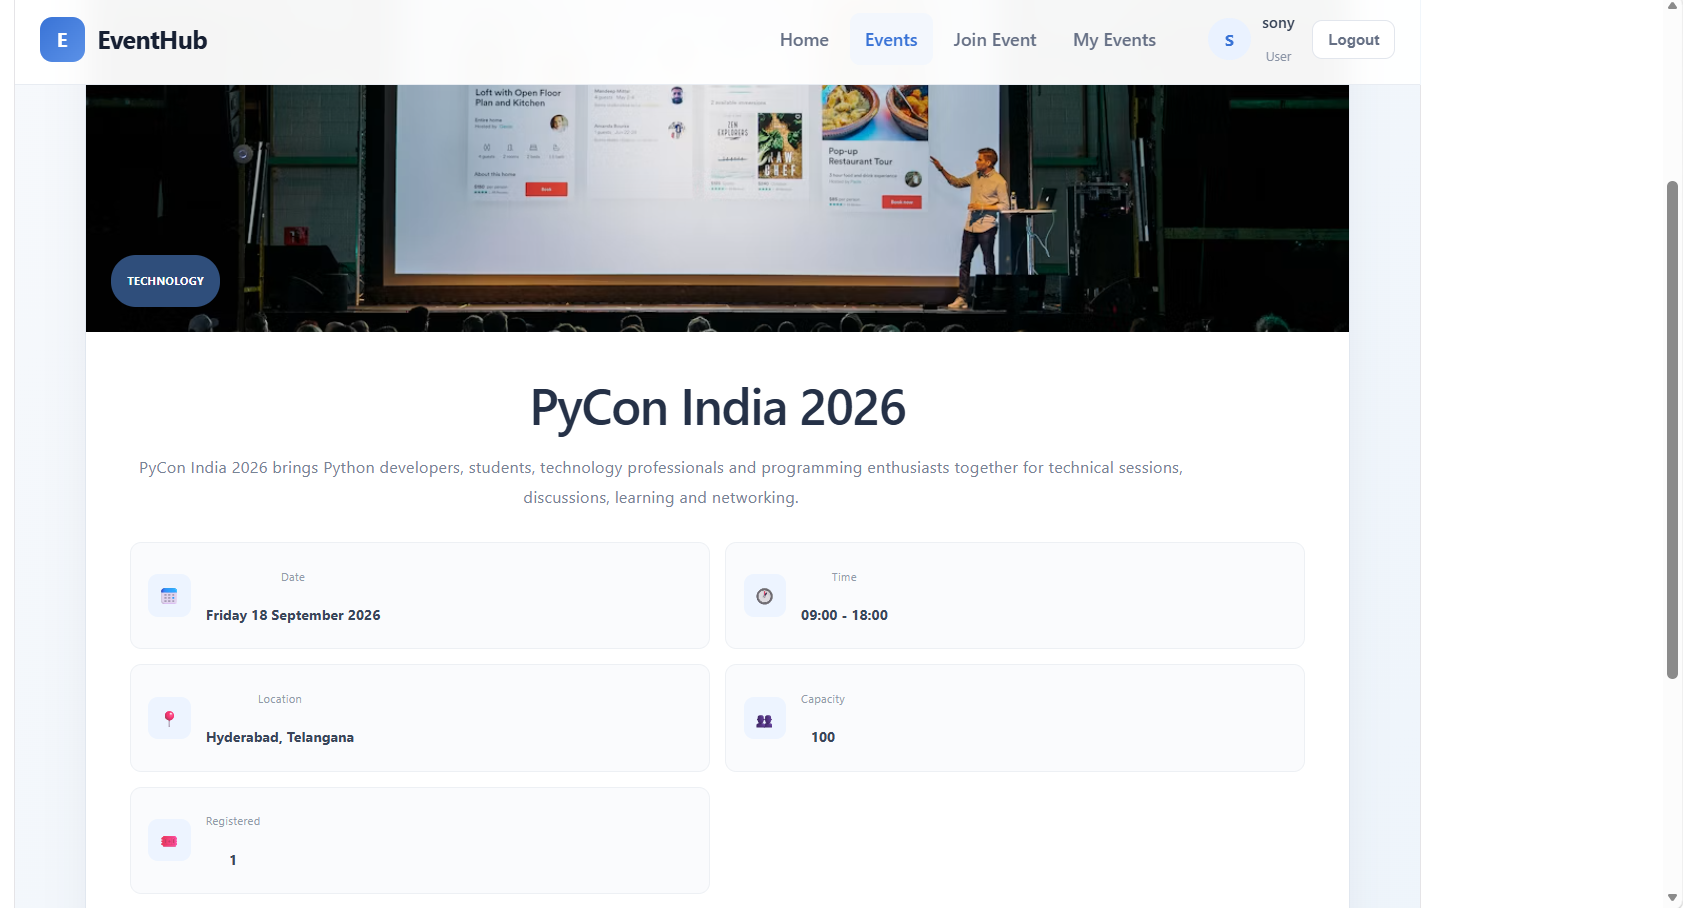Click the registered count 1
The height and width of the screenshot is (908, 1686).
[x=233, y=860]
